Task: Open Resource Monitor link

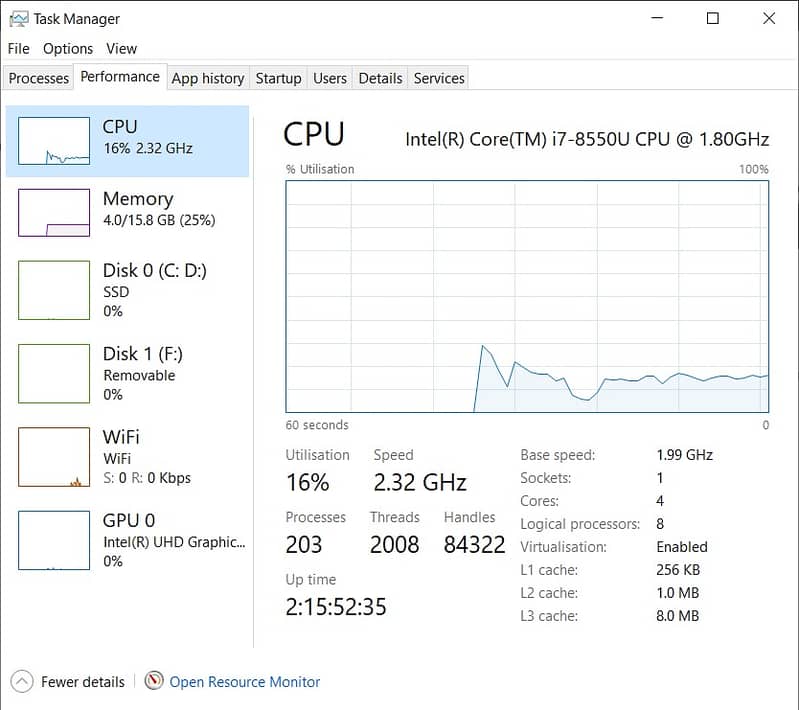Action: [245, 682]
